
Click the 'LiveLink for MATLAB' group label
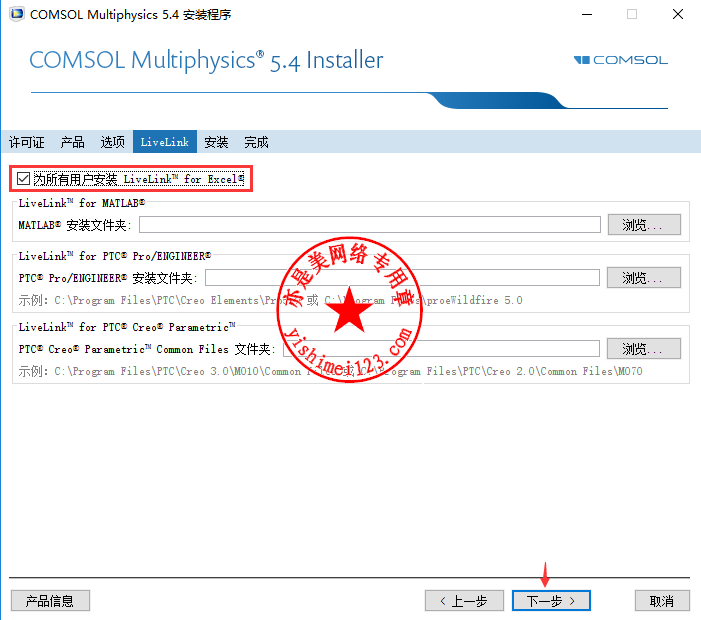tap(82, 203)
